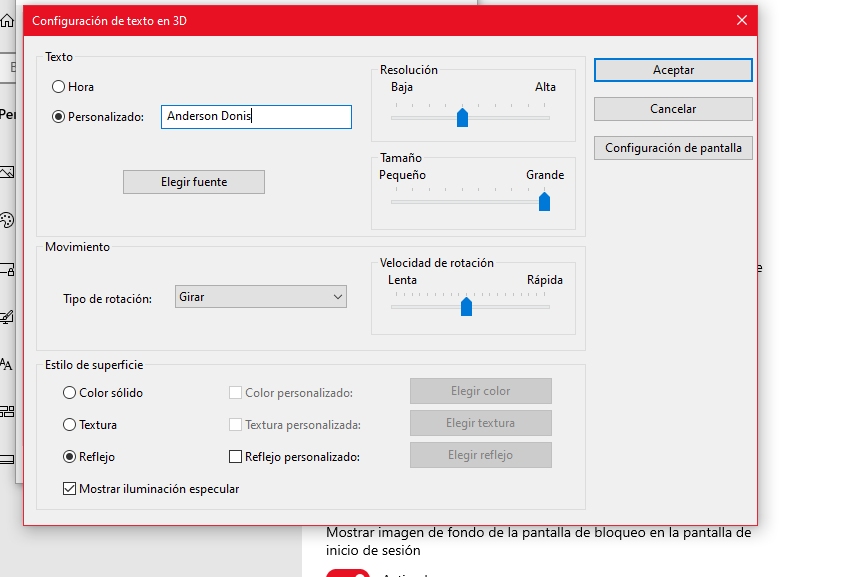Expand the Tipo de rotación dropdown
This screenshot has width=850, height=577.
point(260,297)
